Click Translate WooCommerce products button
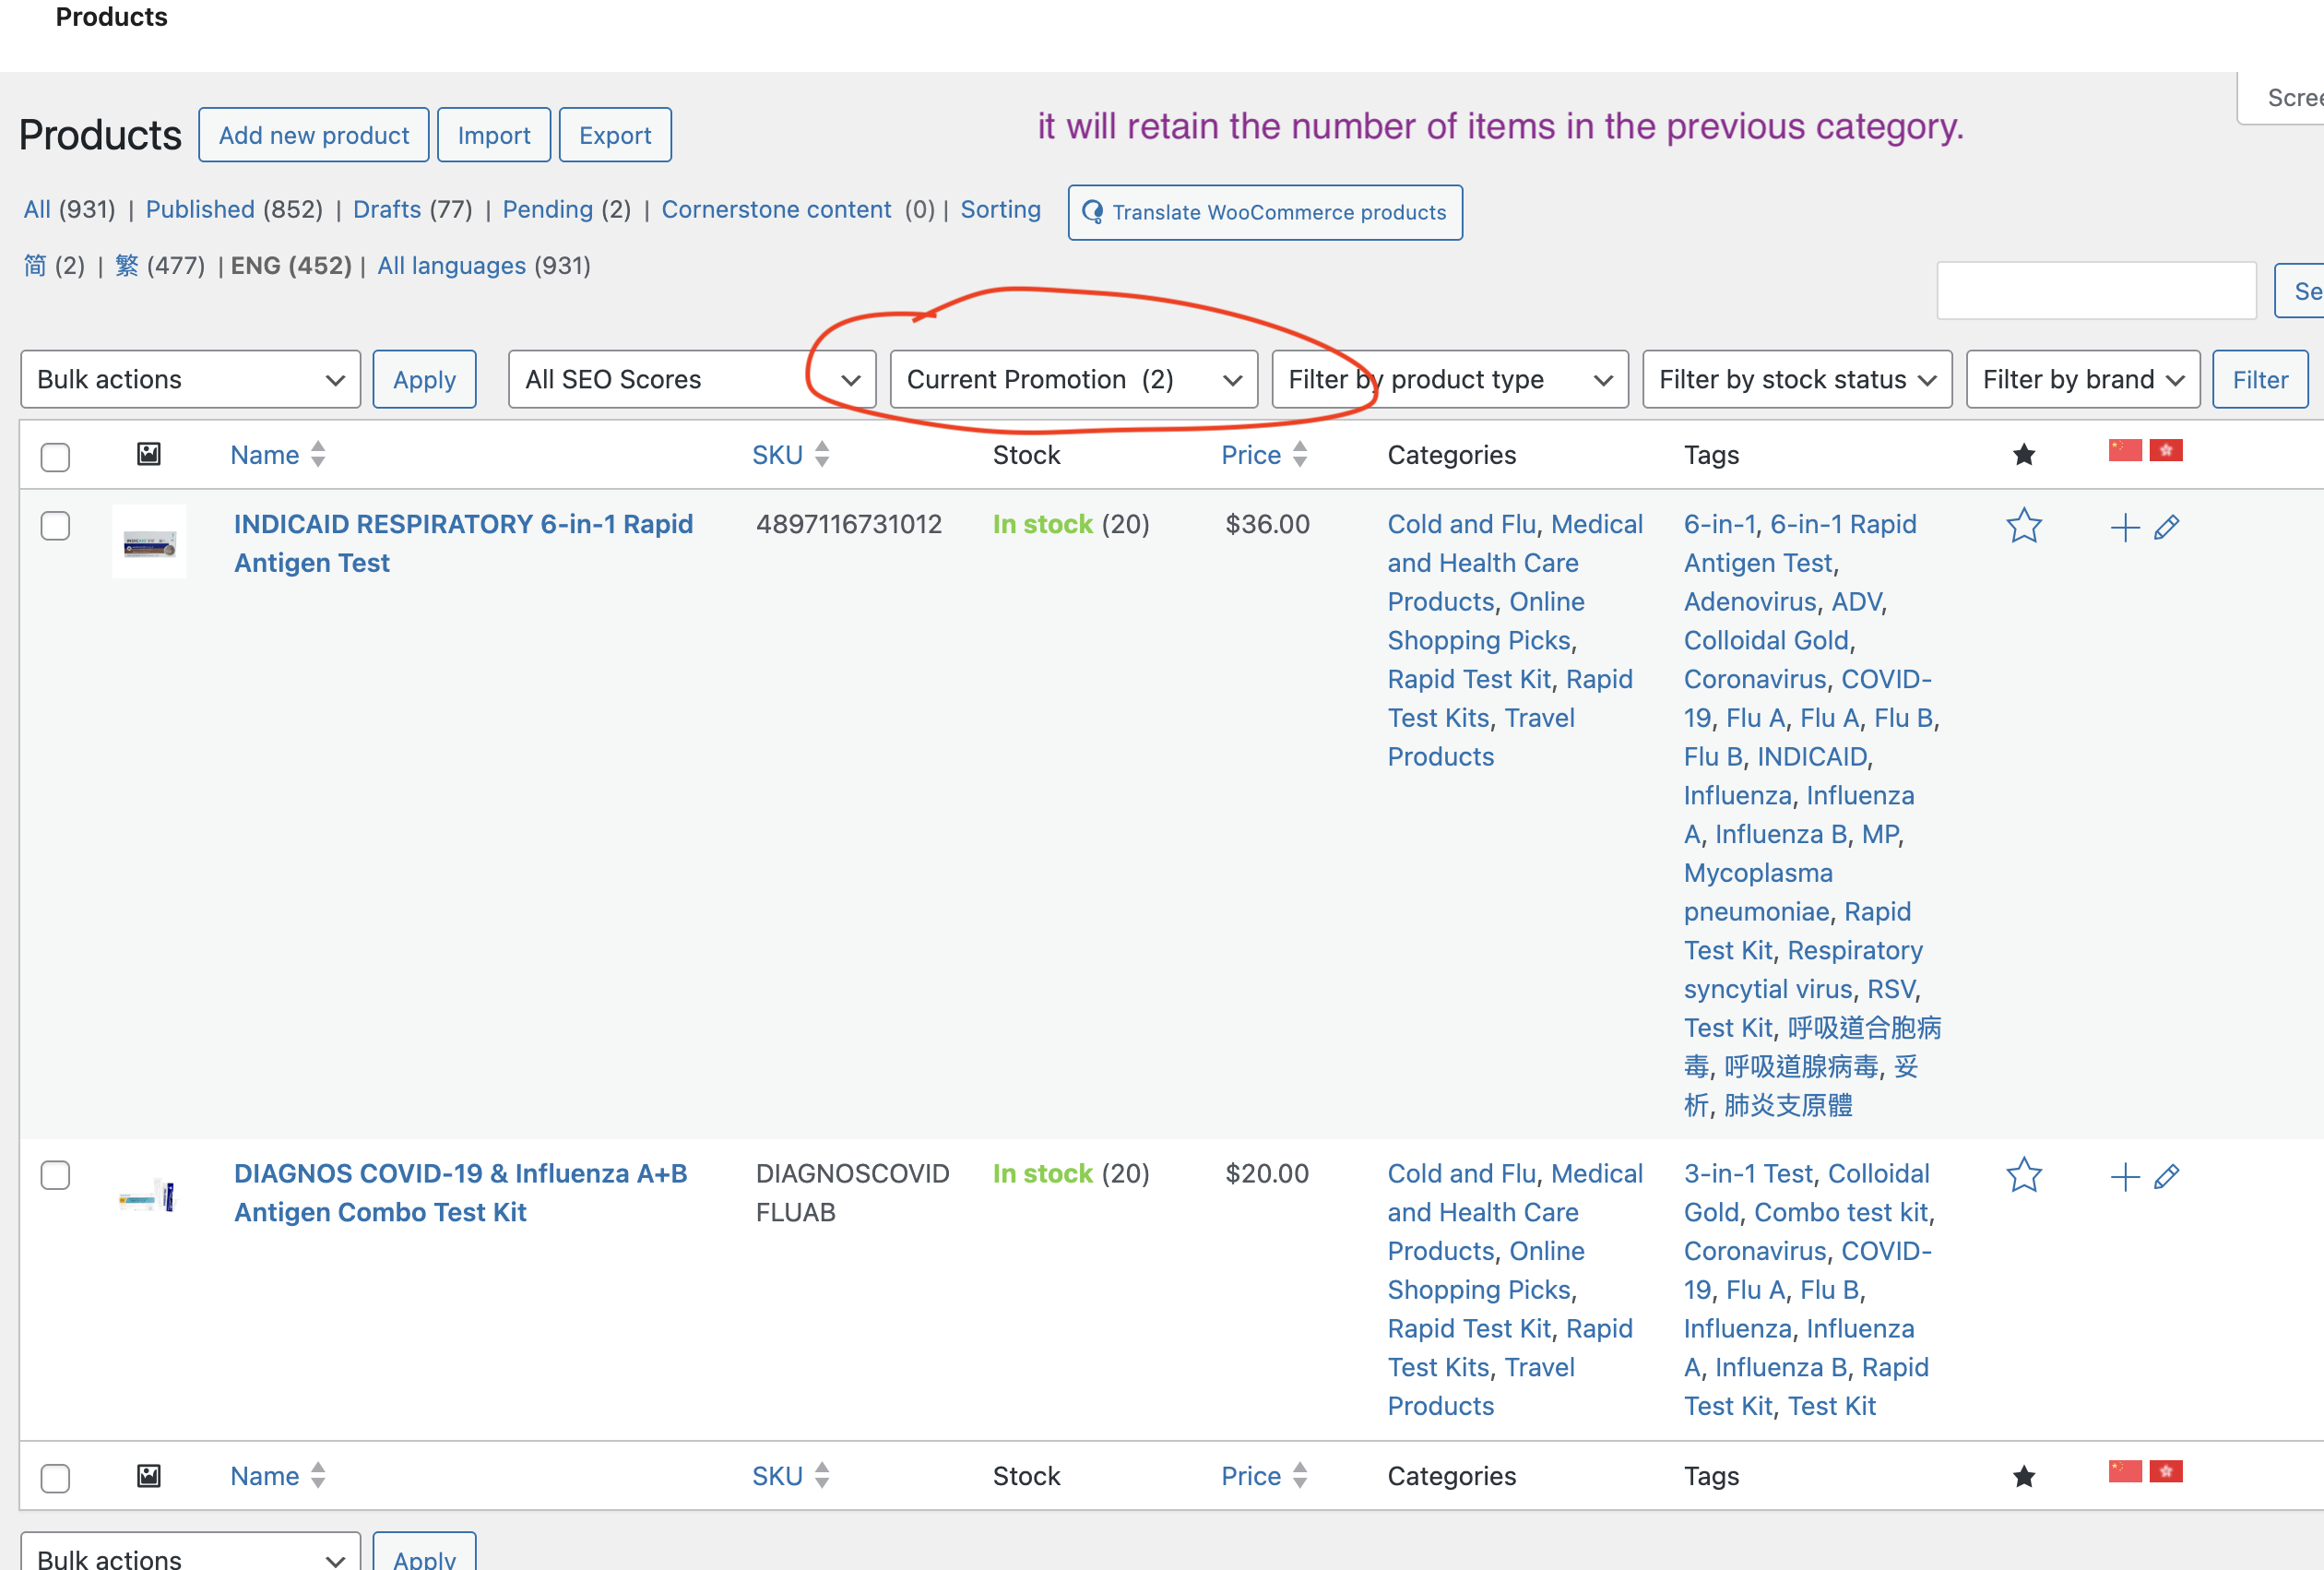 (x=1264, y=212)
